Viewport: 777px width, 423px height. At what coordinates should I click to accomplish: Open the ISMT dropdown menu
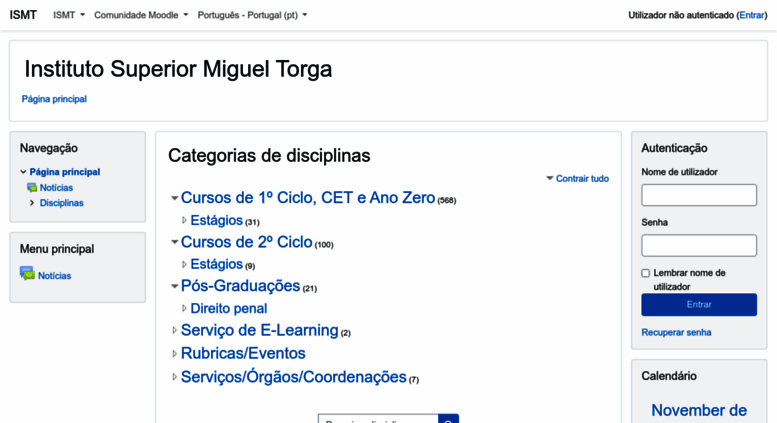pyautogui.click(x=69, y=15)
